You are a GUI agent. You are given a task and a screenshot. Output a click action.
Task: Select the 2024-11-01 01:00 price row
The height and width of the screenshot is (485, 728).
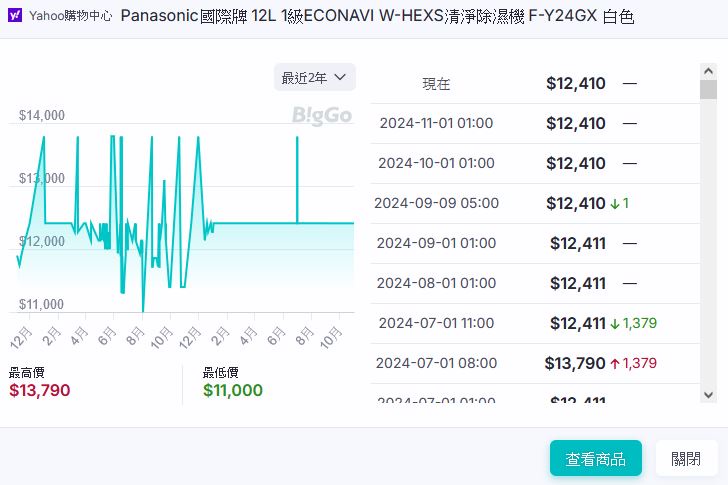[x=535, y=123]
